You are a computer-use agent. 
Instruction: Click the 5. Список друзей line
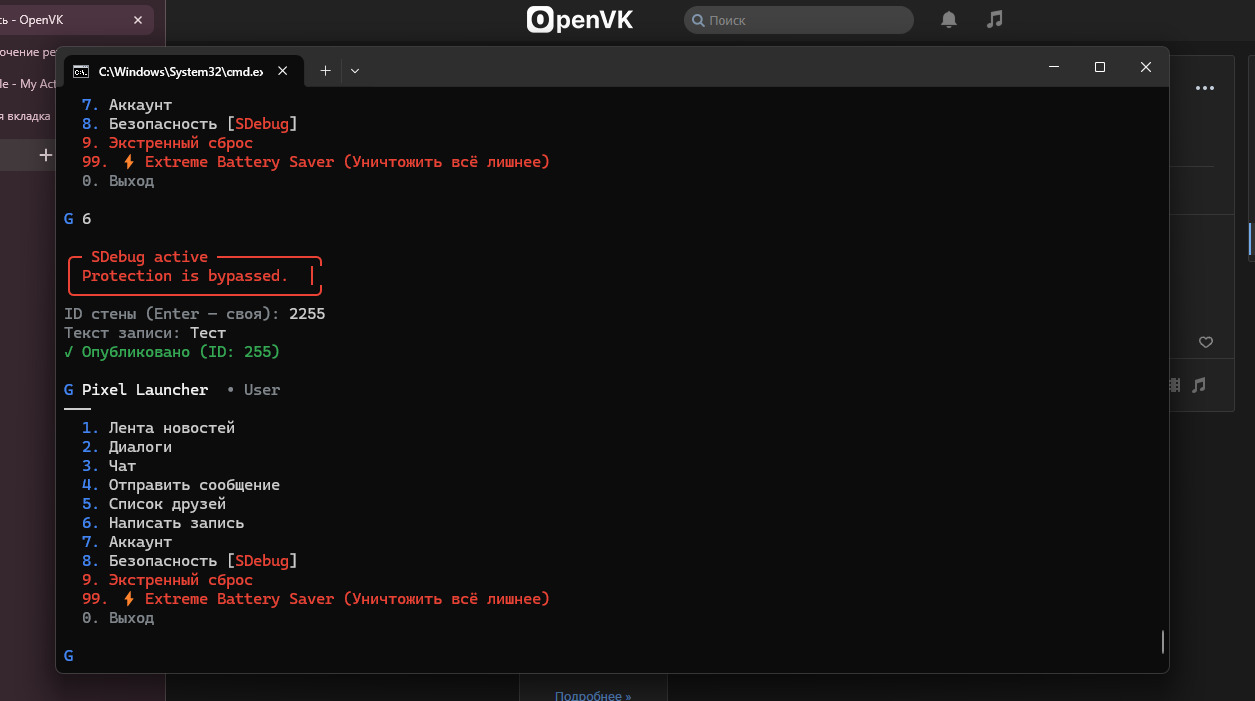pyautogui.click(x=154, y=504)
